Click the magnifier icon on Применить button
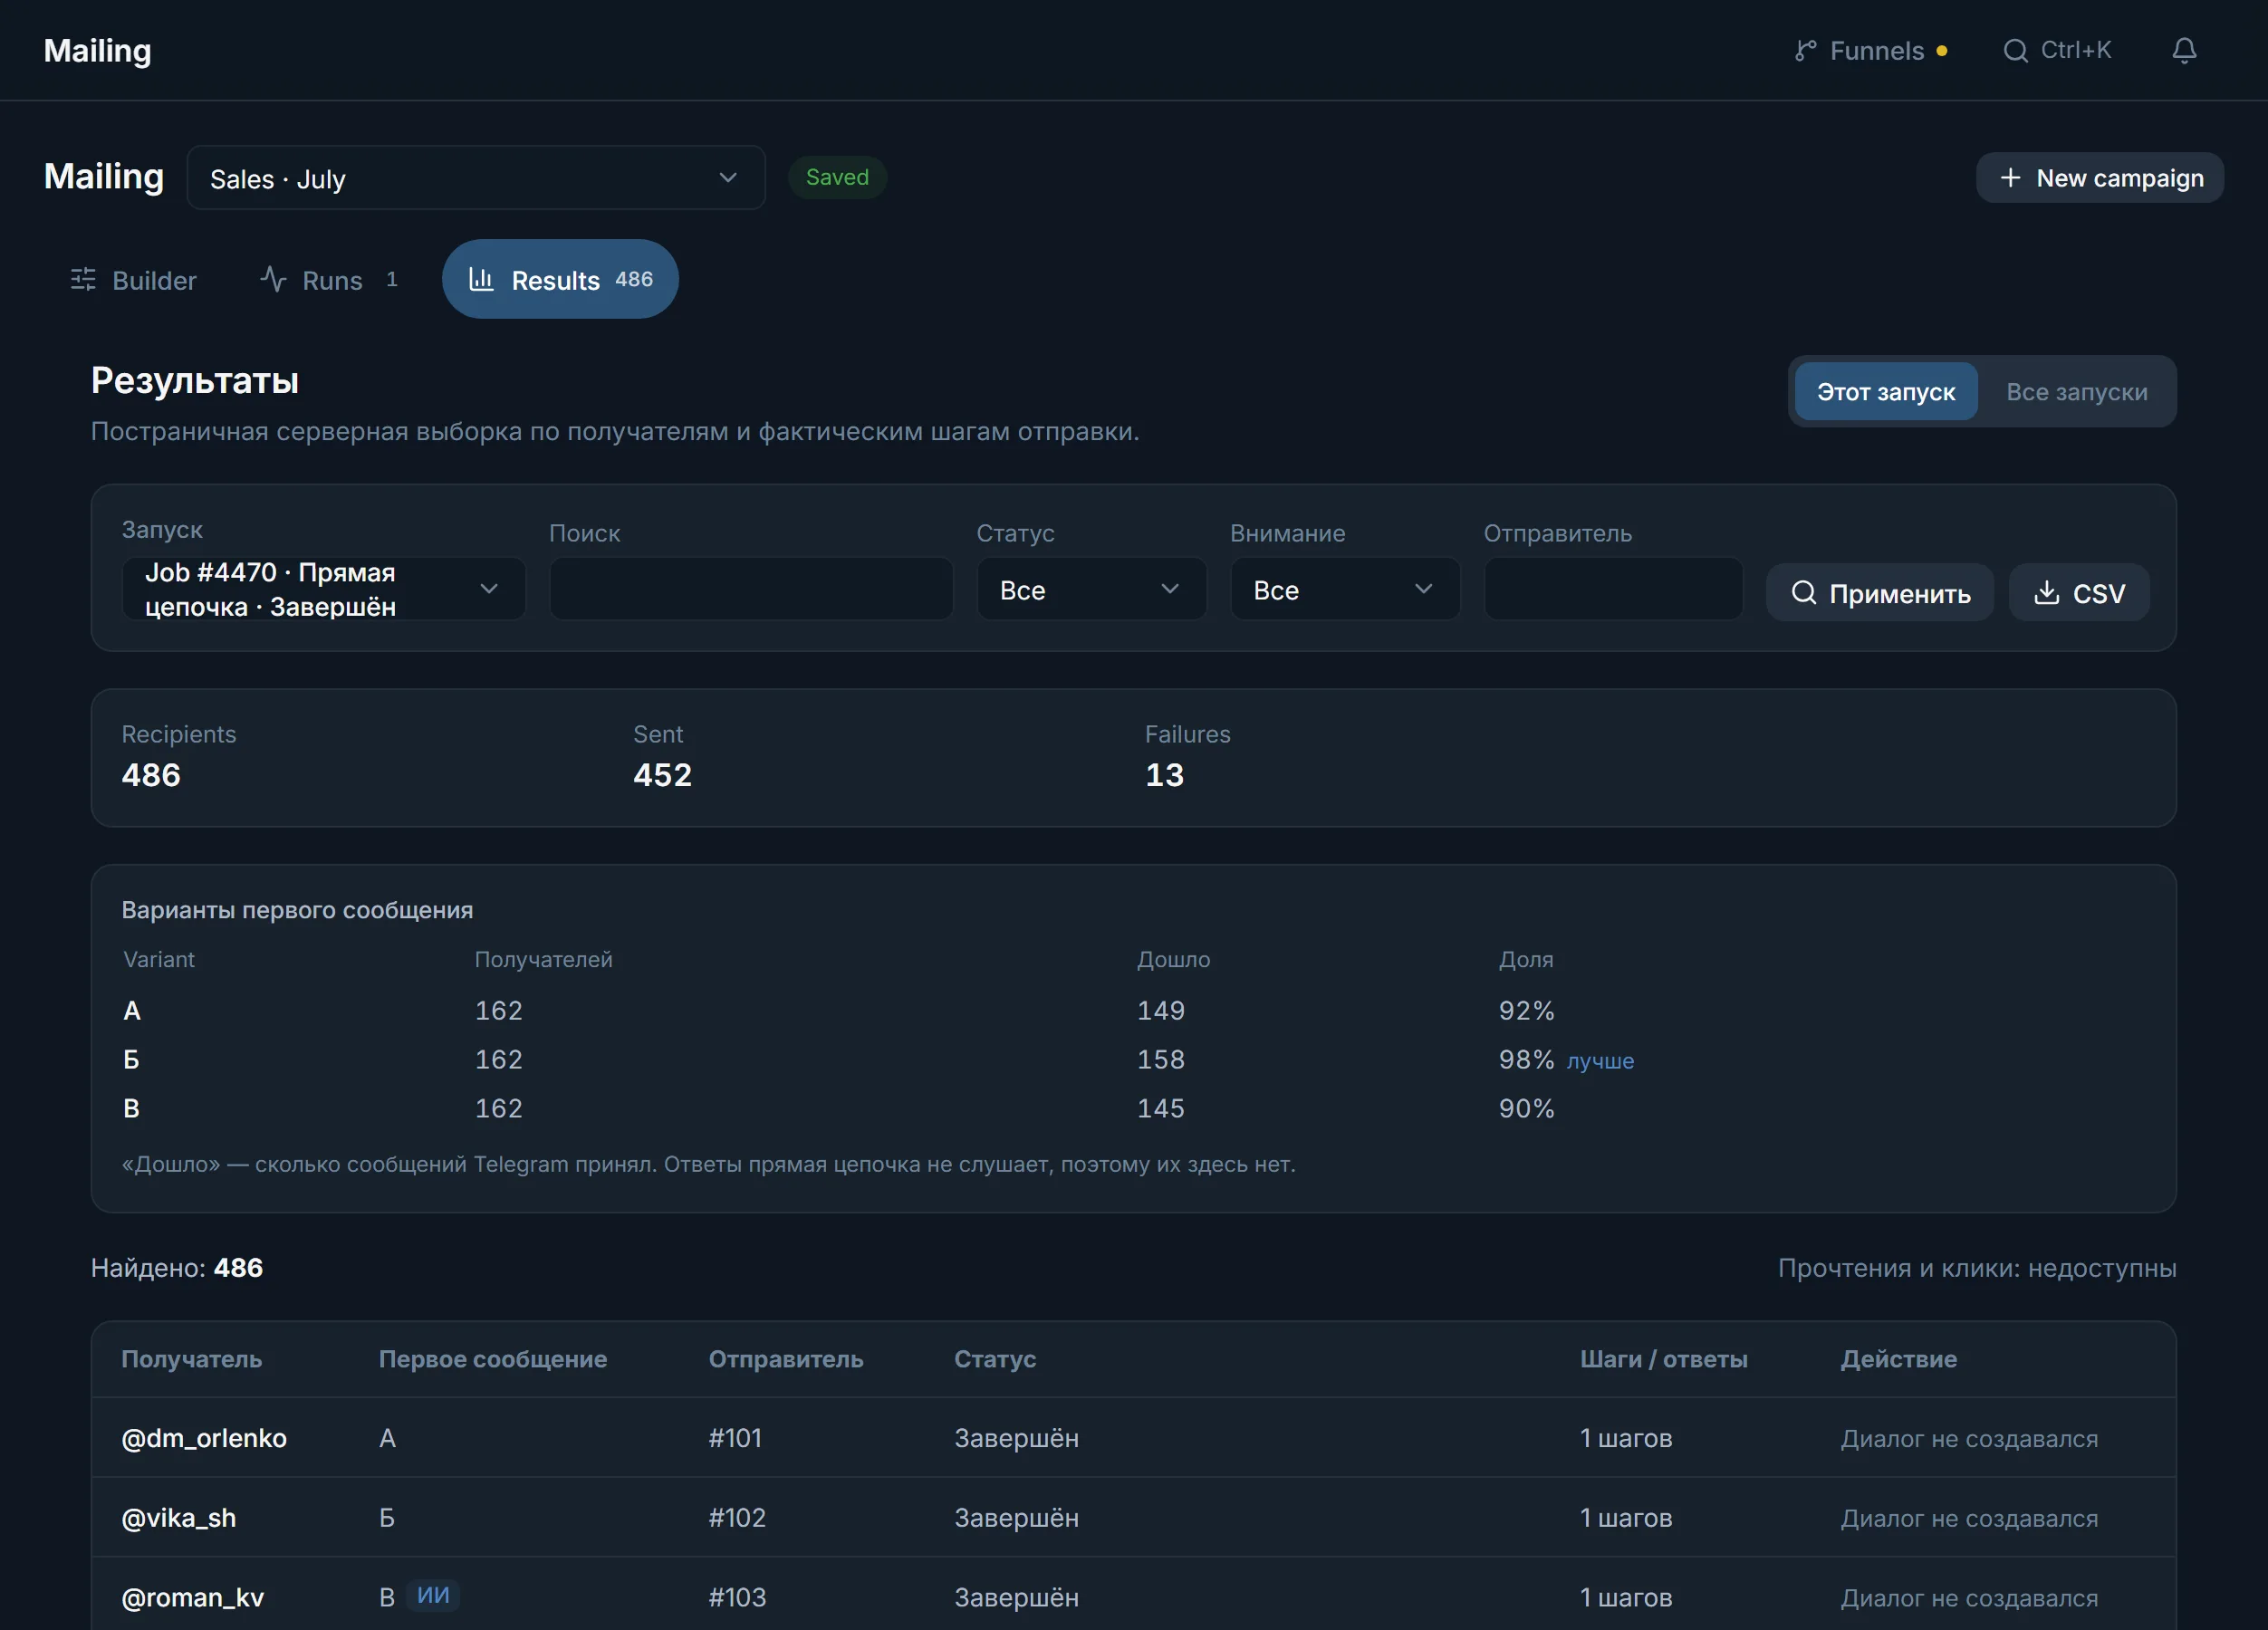2268x1630 pixels. 1803,593
